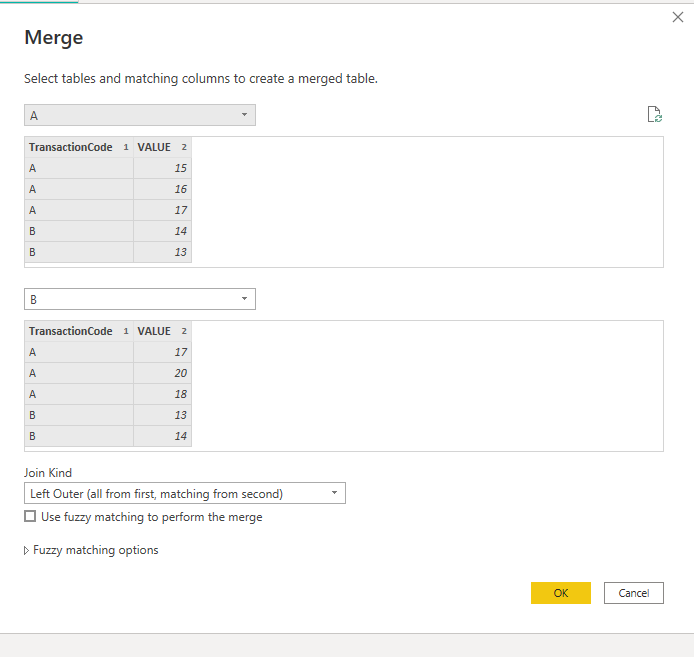
Task: Select TransactionCode column in second table
Action: (79, 331)
